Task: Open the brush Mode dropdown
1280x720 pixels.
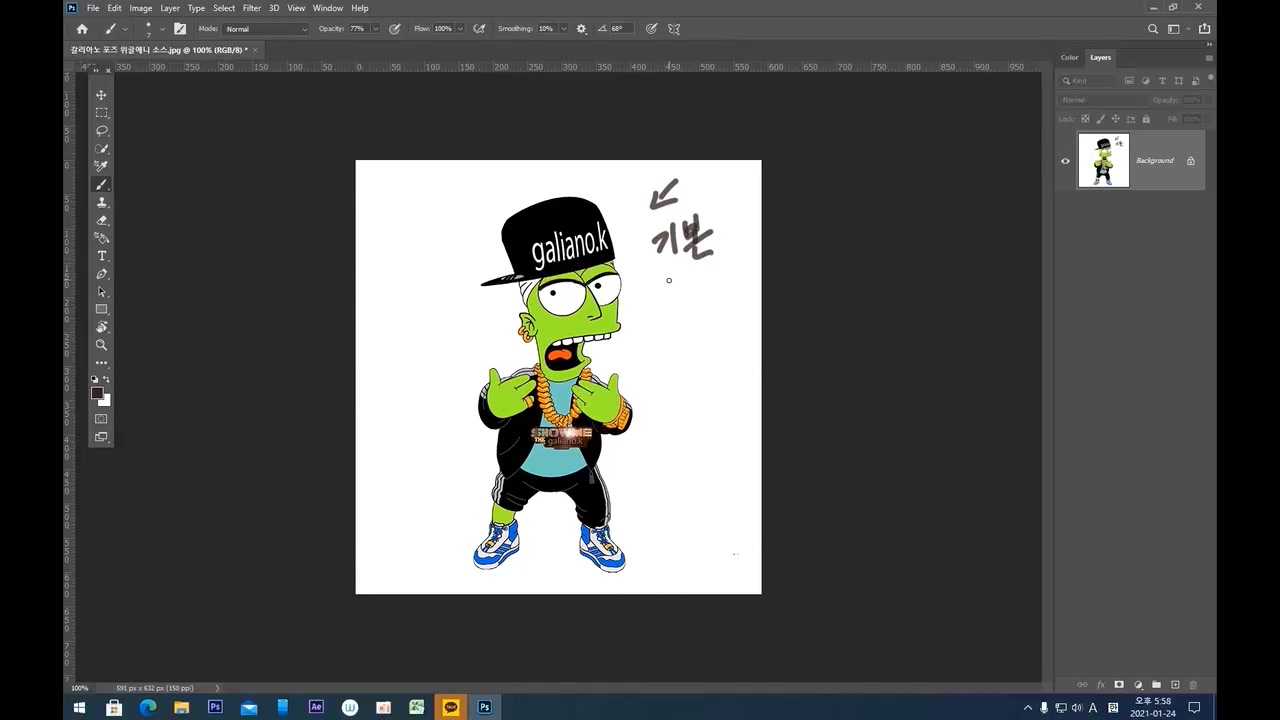Action: [266, 29]
